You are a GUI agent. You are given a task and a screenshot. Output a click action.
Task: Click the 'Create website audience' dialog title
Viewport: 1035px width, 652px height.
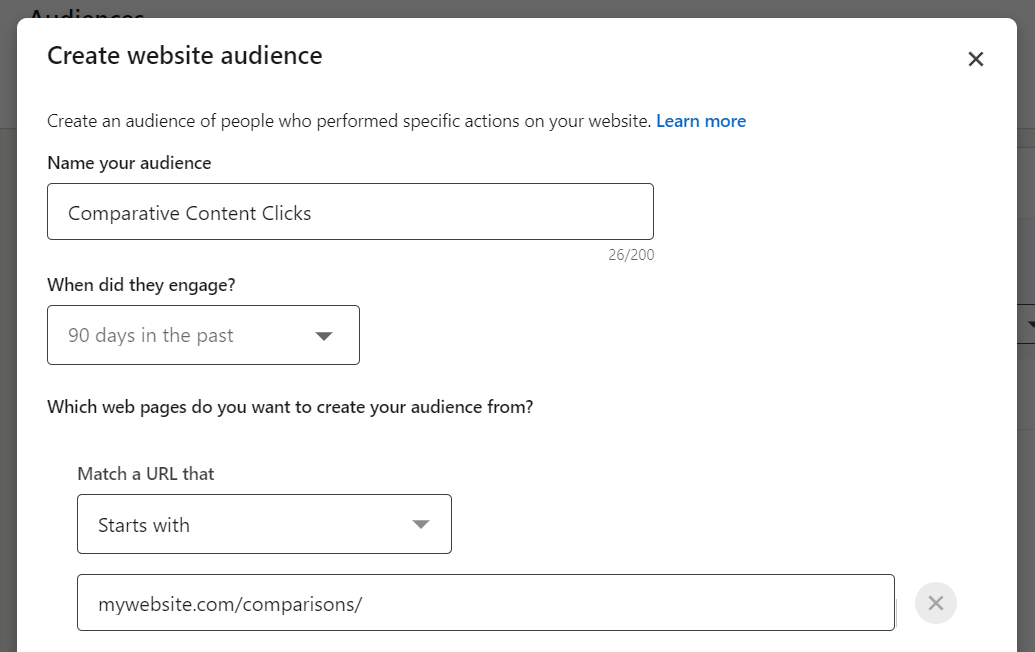(185, 55)
